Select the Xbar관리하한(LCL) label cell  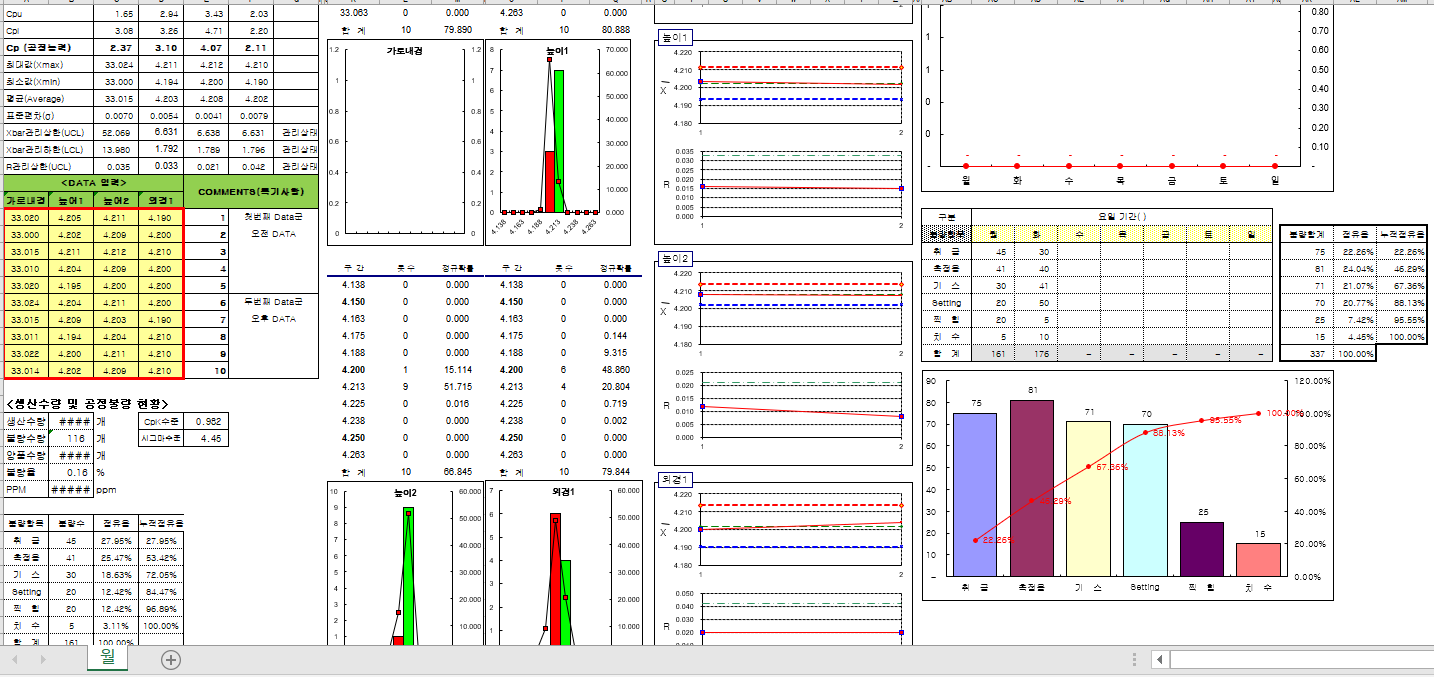pyautogui.click(x=48, y=149)
